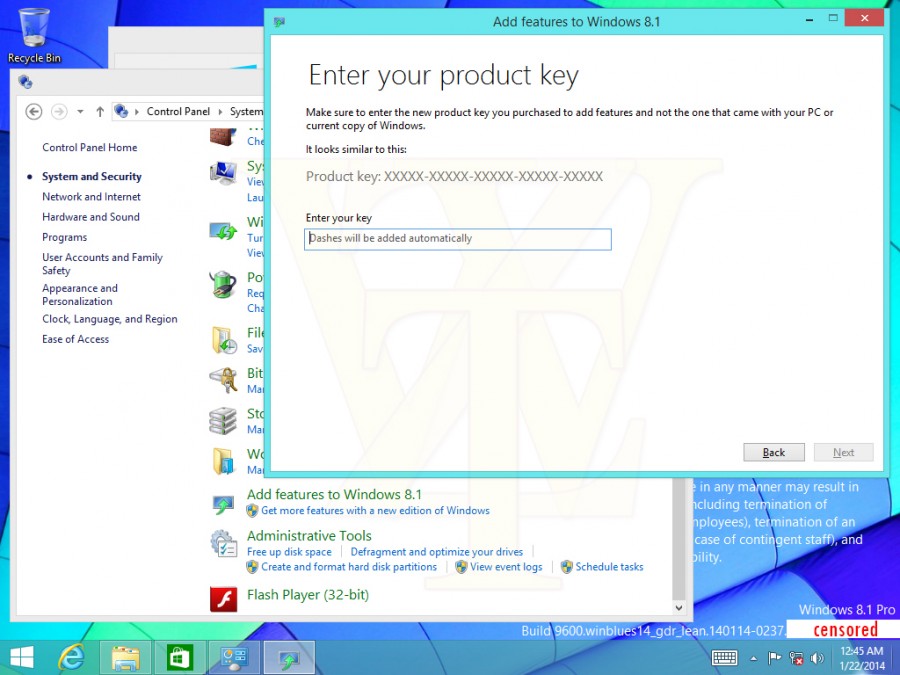Open the Windows Store taskbar icon
Screen dimensions: 900x675
click(179, 657)
